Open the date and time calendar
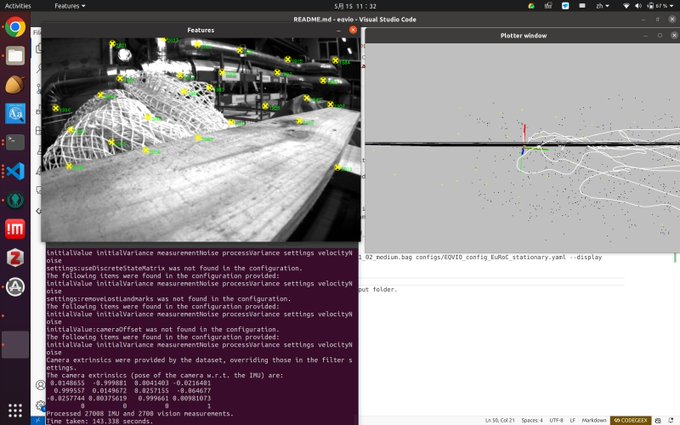The height and width of the screenshot is (425, 680). (x=340, y=6)
